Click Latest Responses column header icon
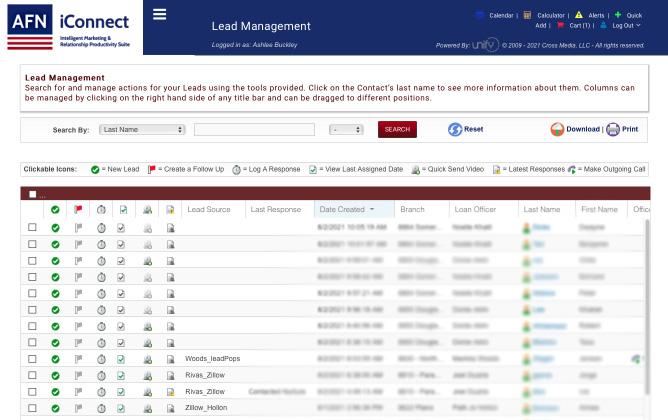 170,210
